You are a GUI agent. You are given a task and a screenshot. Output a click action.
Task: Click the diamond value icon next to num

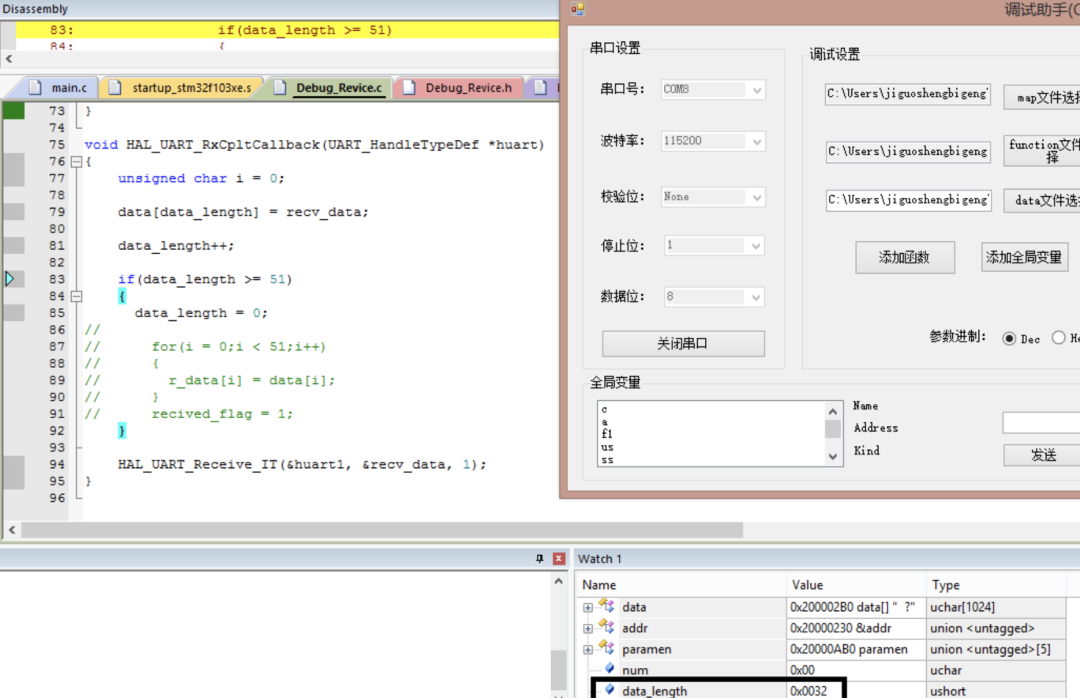pos(610,670)
